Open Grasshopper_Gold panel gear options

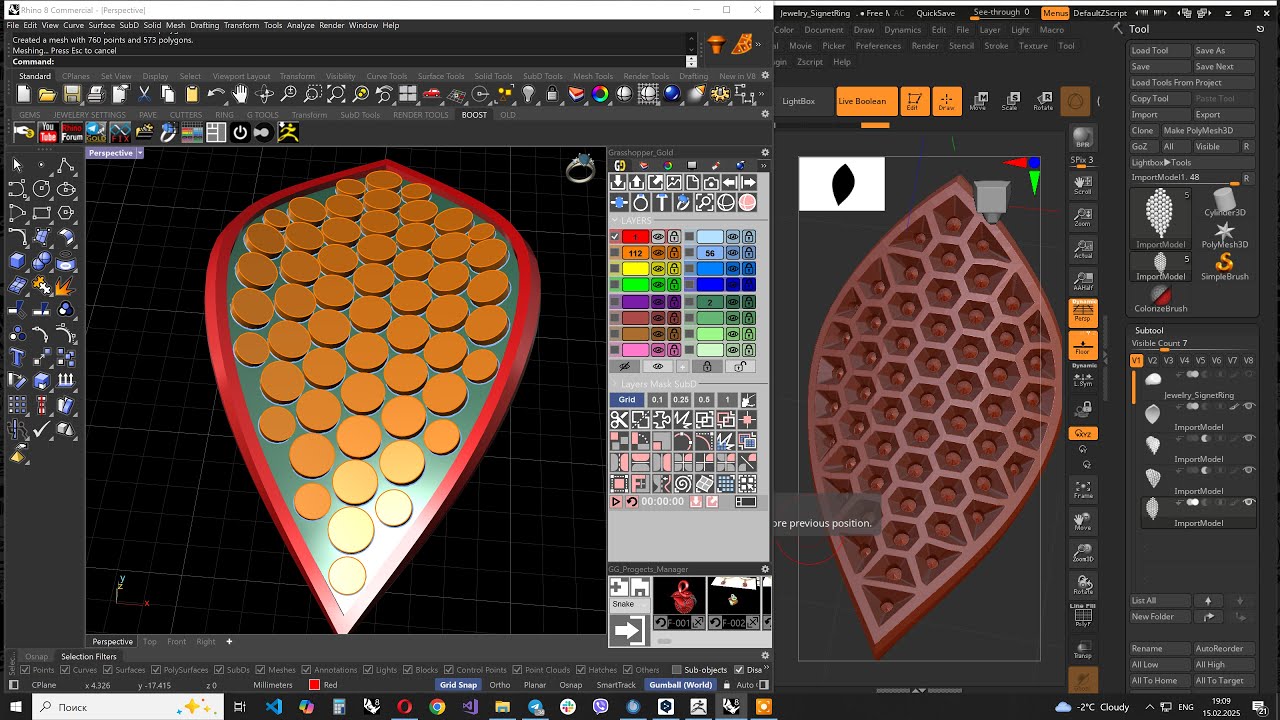(765, 153)
